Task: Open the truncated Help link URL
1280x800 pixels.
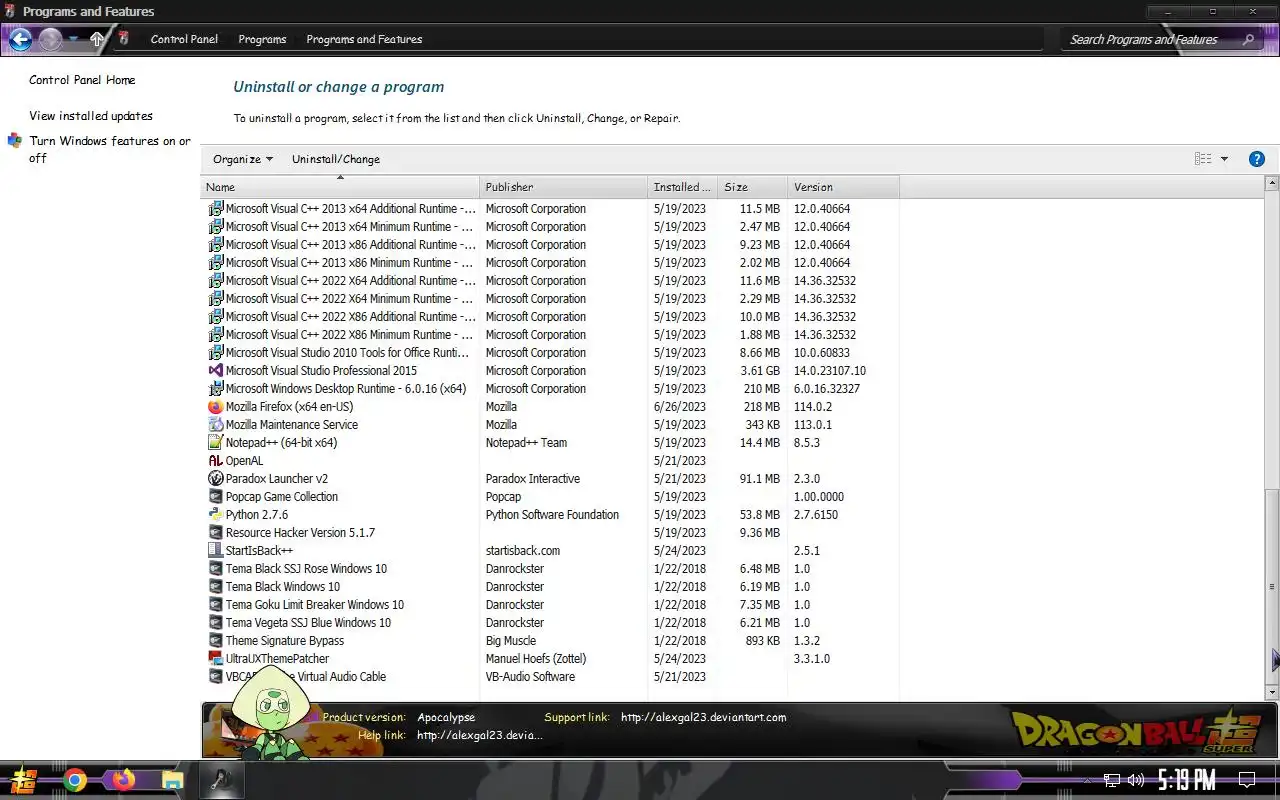Action: pyautogui.click(x=480, y=735)
